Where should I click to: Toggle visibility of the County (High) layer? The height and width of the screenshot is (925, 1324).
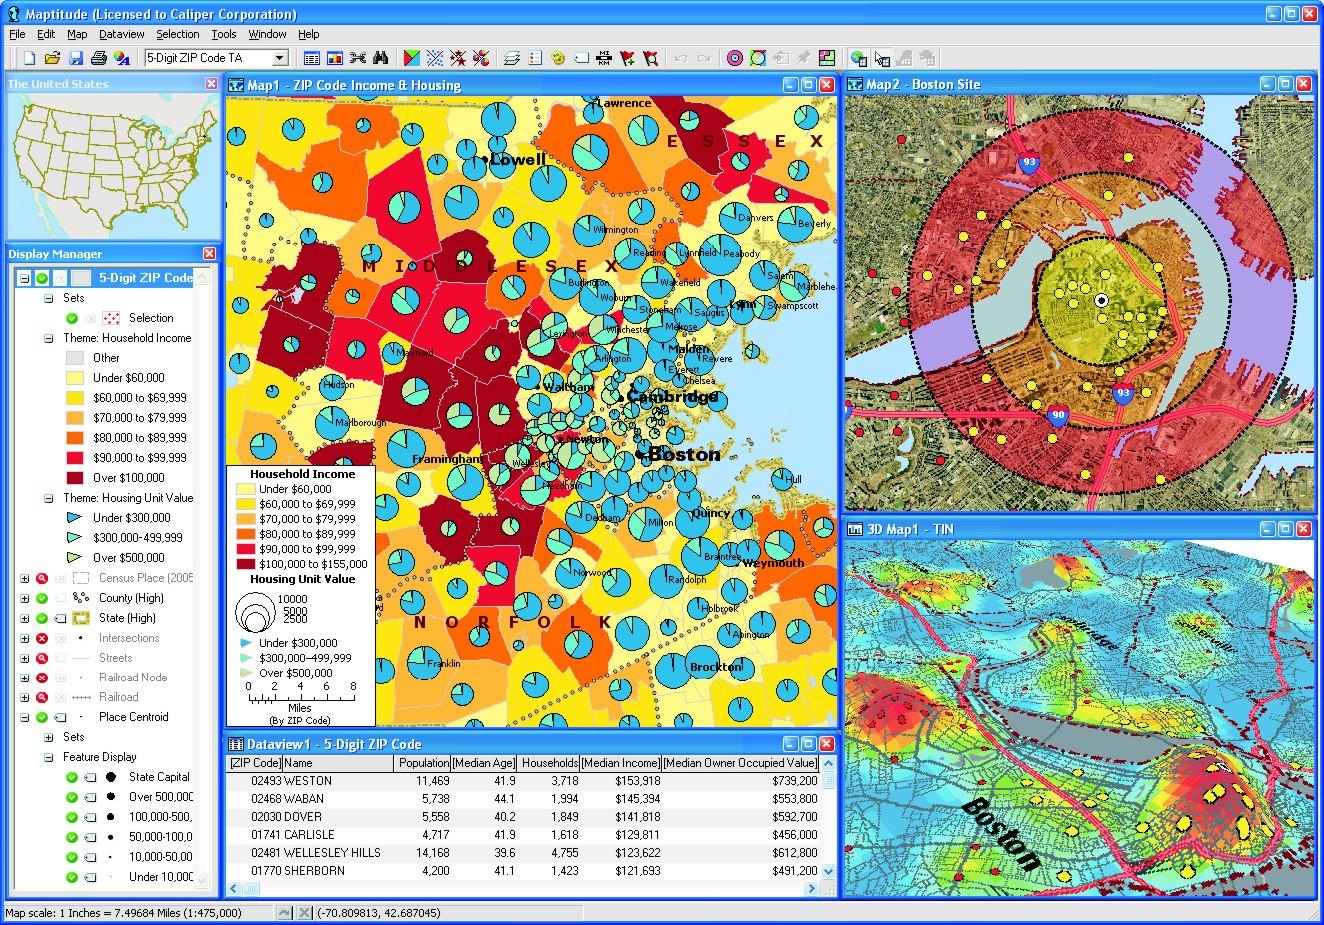[42, 598]
